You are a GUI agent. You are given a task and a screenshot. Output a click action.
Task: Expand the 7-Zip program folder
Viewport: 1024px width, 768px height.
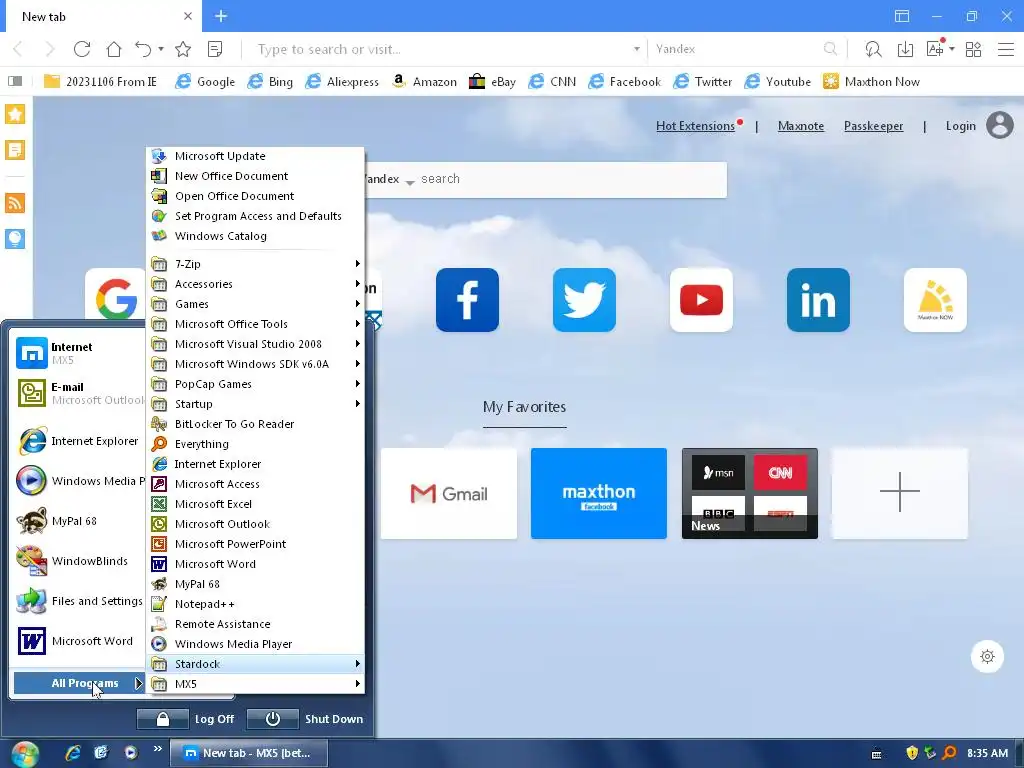click(x=255, y=264)
